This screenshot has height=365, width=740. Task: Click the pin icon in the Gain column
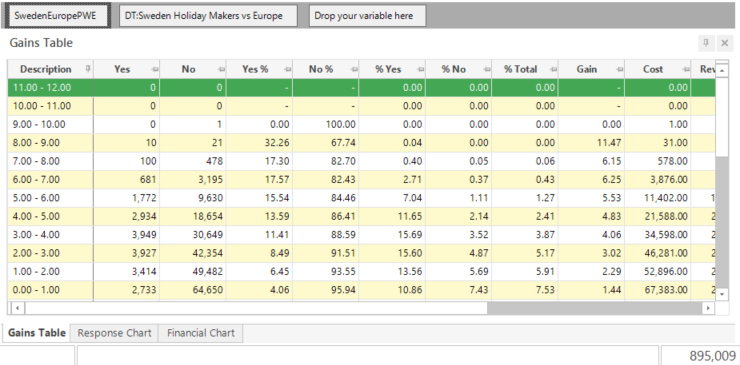(x=619, y=69)
